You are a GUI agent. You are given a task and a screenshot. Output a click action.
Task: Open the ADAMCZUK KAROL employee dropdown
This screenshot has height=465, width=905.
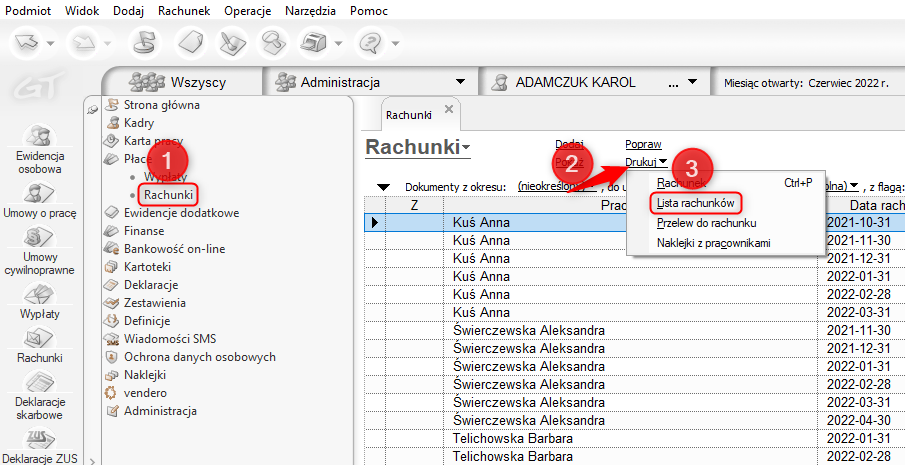click(x=693, y=82)
